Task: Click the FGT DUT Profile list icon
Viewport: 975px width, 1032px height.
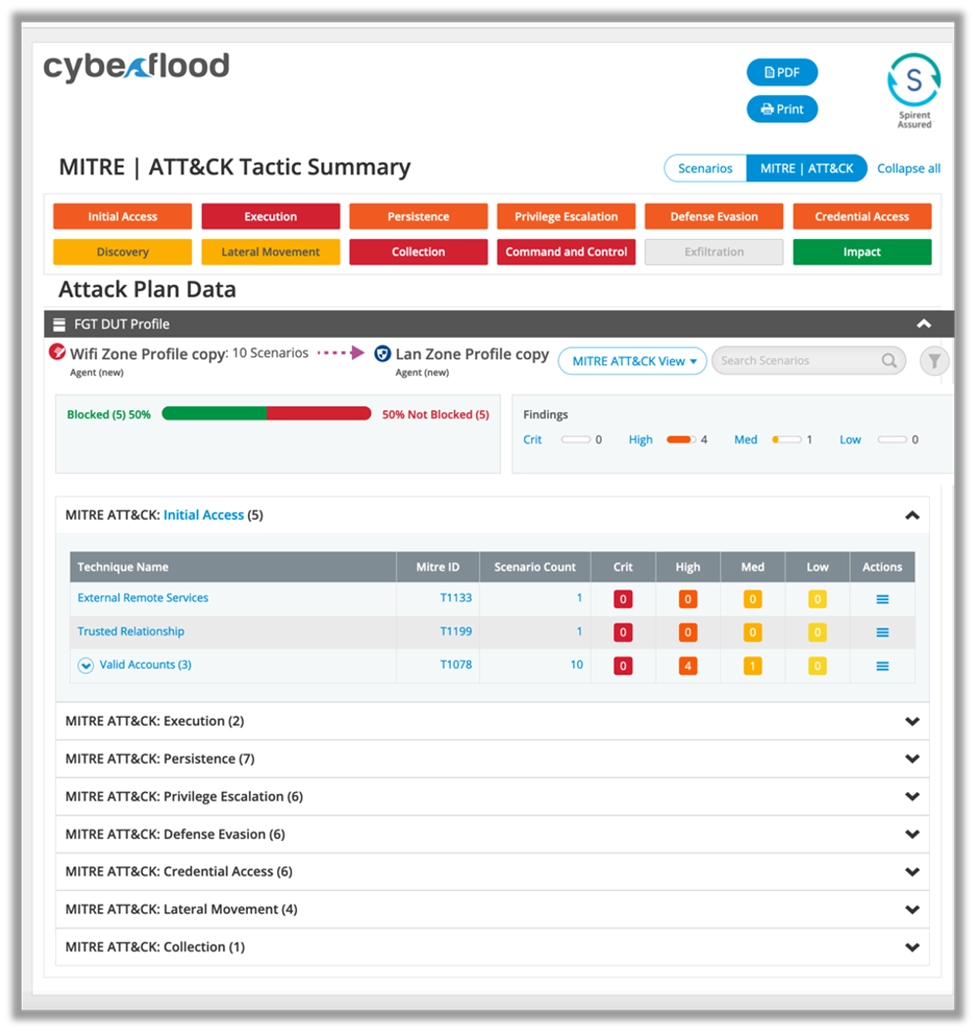Action: 59,324
